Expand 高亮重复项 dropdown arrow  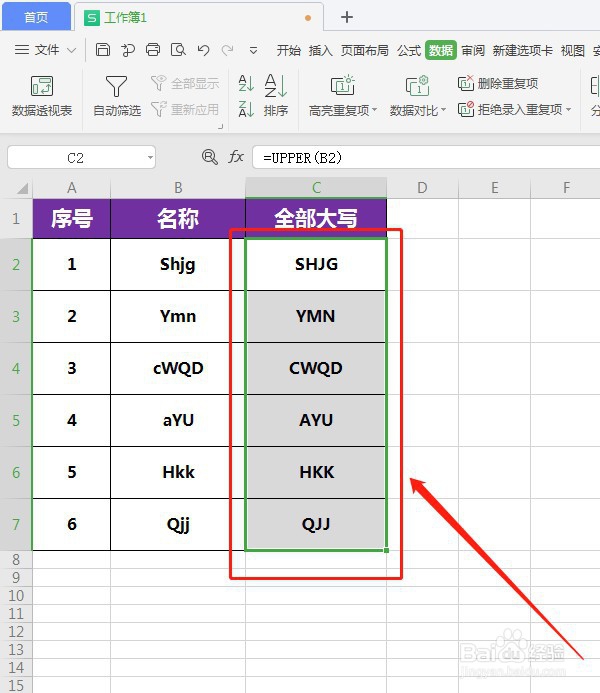click(375, 109)
